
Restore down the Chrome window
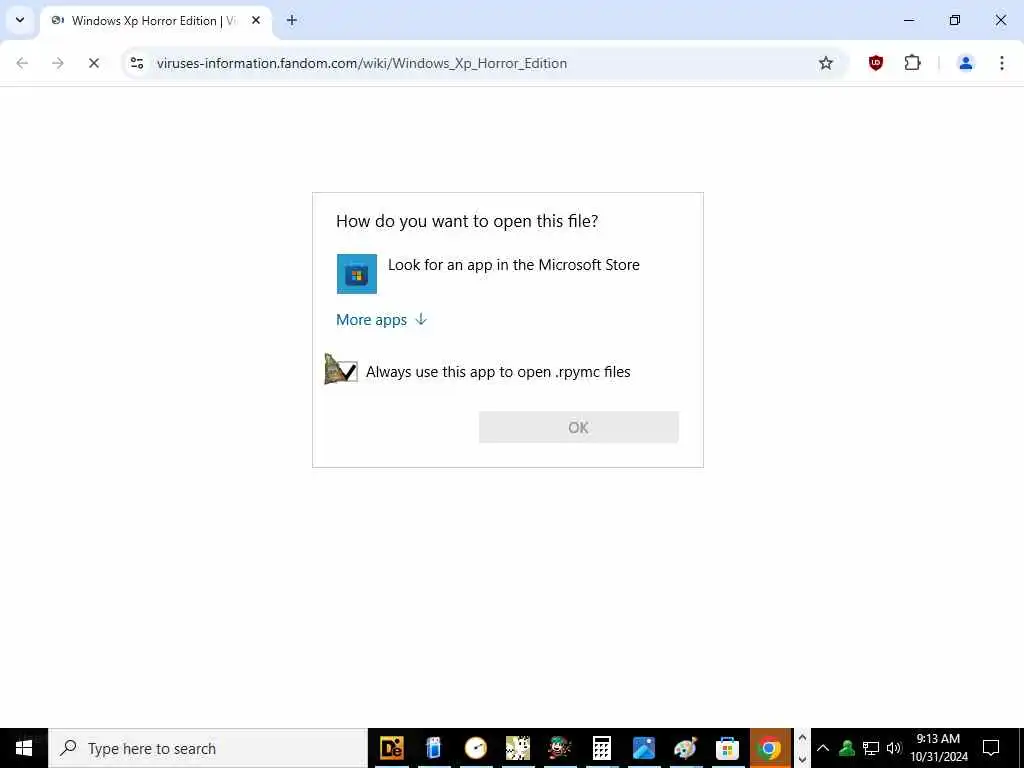pyautogui.click(x=955, y=20)
